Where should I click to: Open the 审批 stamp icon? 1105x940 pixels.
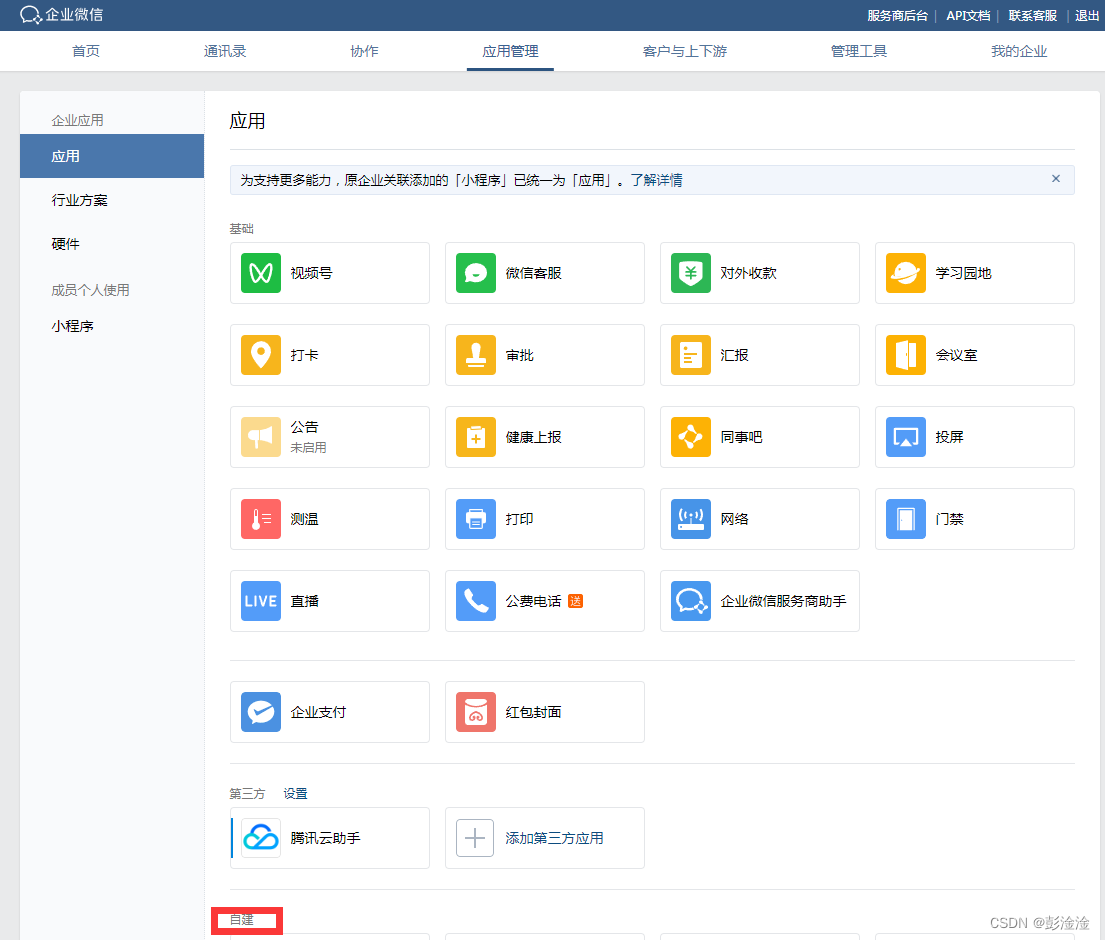(476, 355)
